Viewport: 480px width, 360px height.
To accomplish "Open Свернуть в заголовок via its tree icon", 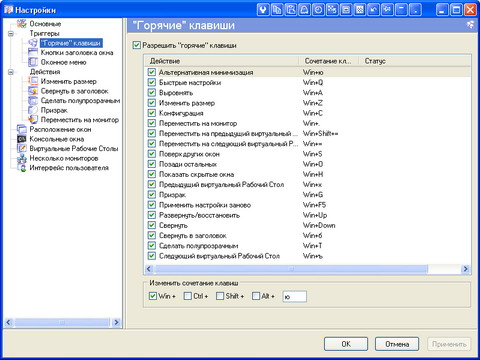I will (33, 91).
